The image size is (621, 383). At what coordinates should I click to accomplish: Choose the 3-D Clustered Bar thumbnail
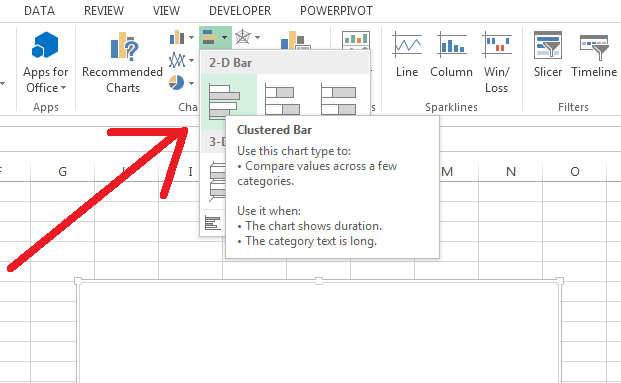[x=217, y=180]
